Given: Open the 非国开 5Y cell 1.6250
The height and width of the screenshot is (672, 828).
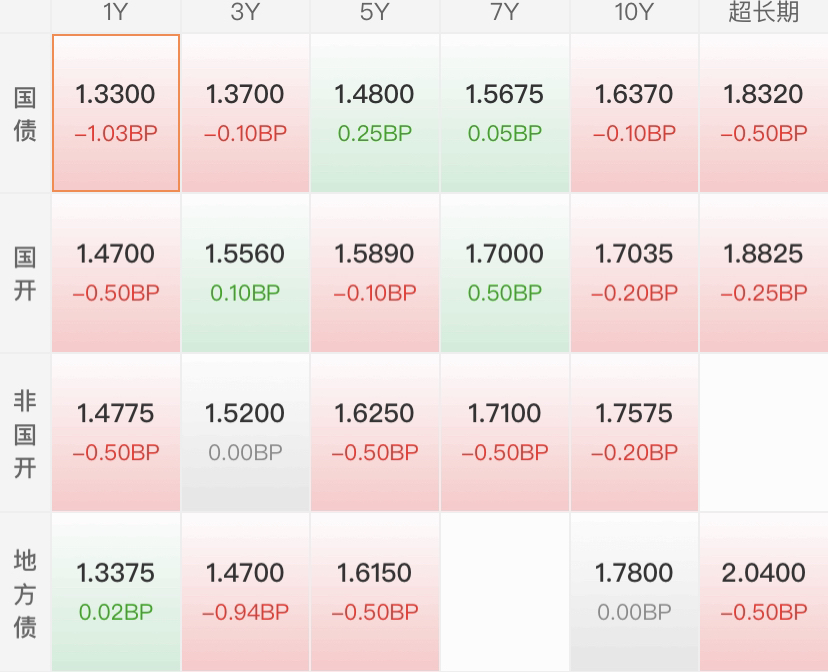Looking at the screenshot, I should click(375, 432).
